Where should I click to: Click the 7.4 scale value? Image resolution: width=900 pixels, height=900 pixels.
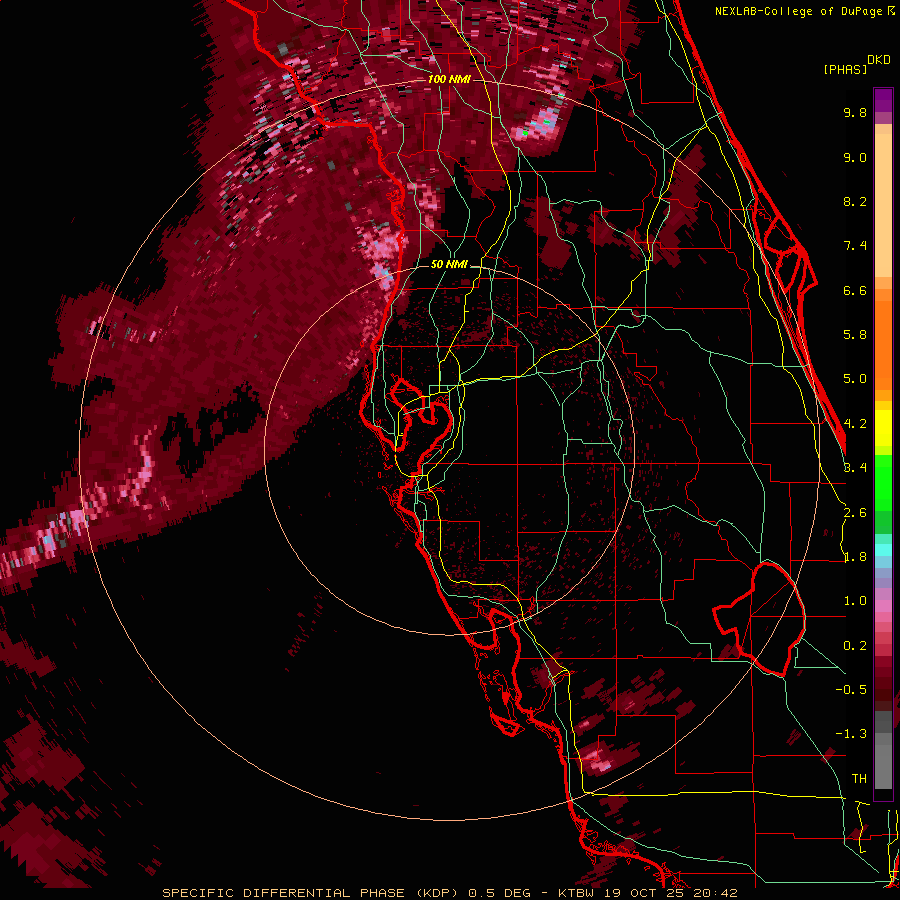tap(855, 246)
